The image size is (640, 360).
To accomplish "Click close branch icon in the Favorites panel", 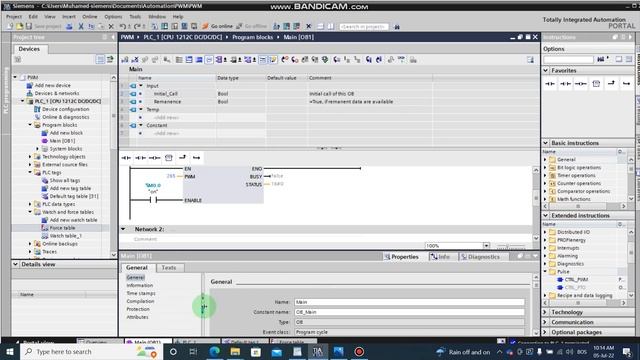I will pyautogui.click(x=626, y=84).
